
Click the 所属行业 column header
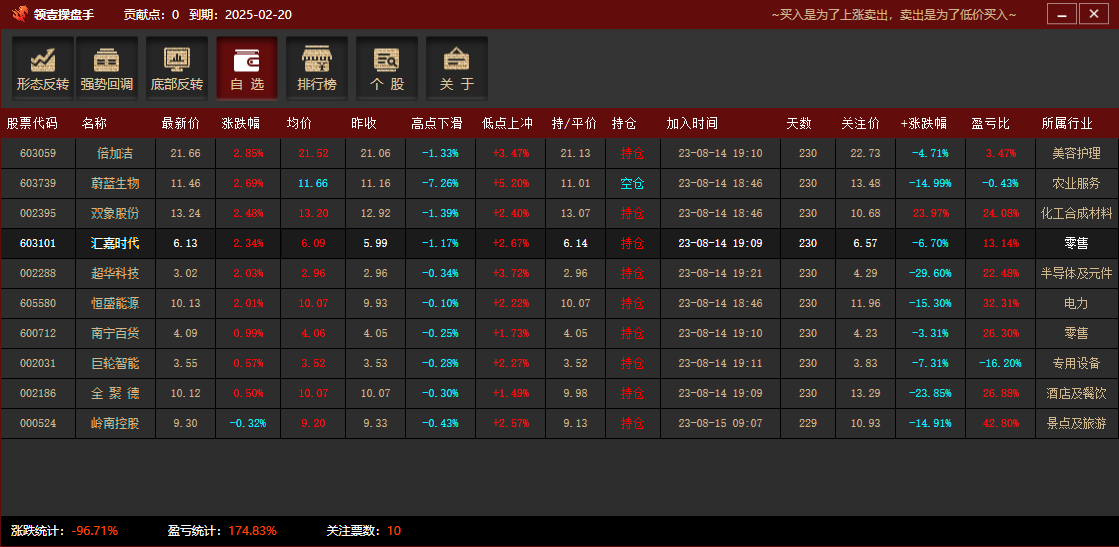pyautogui.click(x=1067, y=124)
